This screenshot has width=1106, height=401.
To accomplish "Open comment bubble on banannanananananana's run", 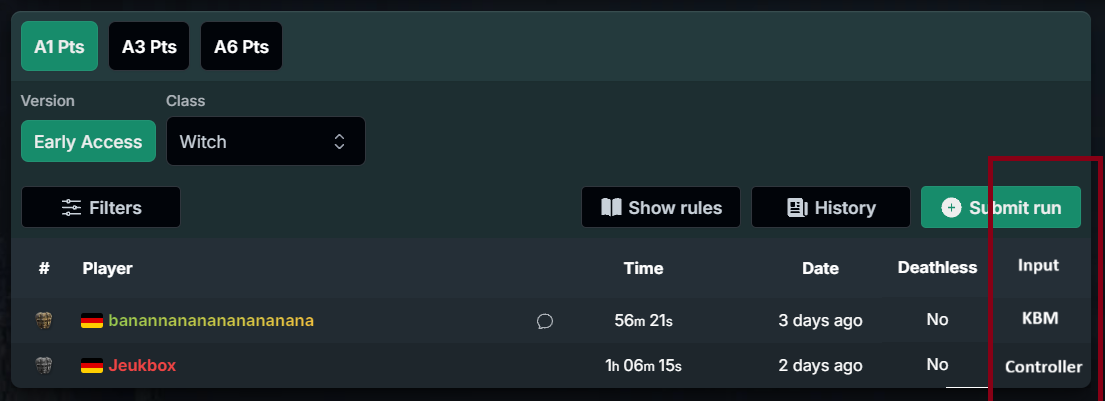I will point(545,321).
